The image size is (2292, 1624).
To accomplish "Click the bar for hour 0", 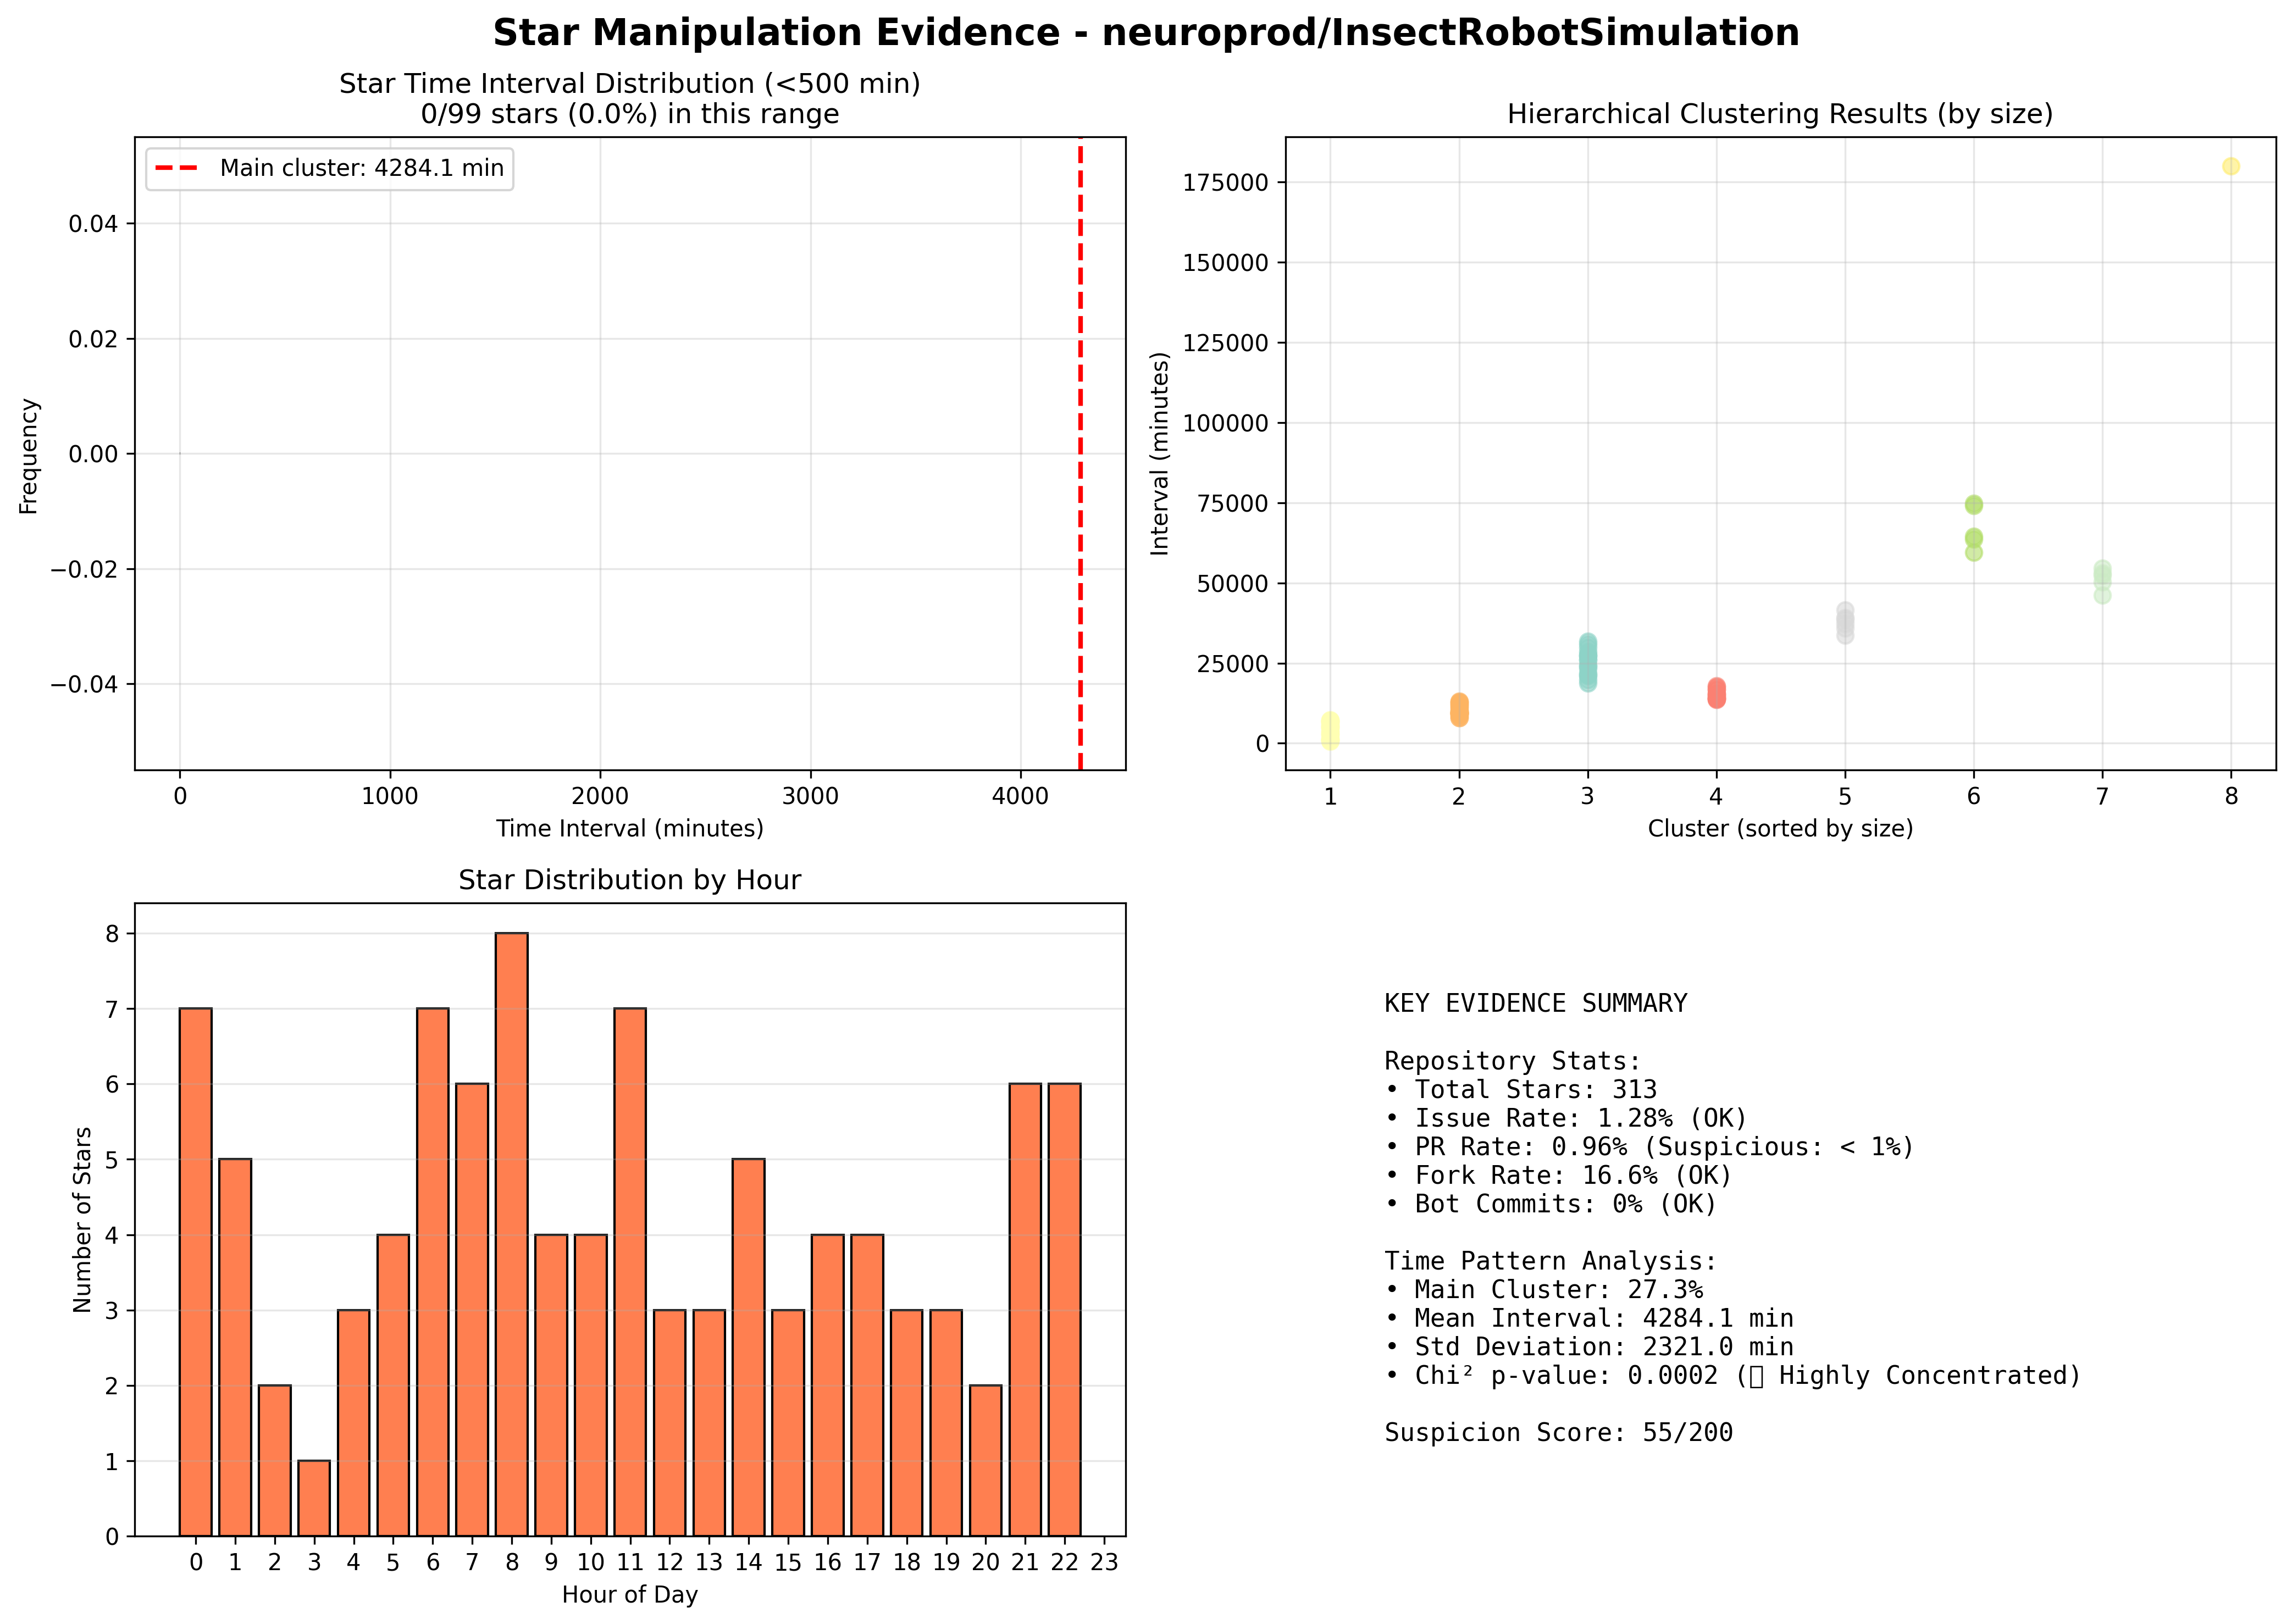I will [x=196, y=1272].
